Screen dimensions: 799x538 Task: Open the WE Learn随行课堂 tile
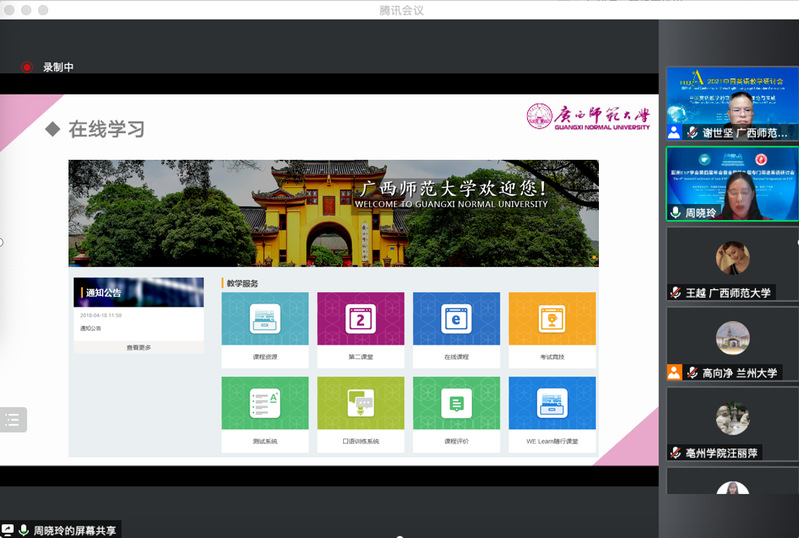point(552,414)
